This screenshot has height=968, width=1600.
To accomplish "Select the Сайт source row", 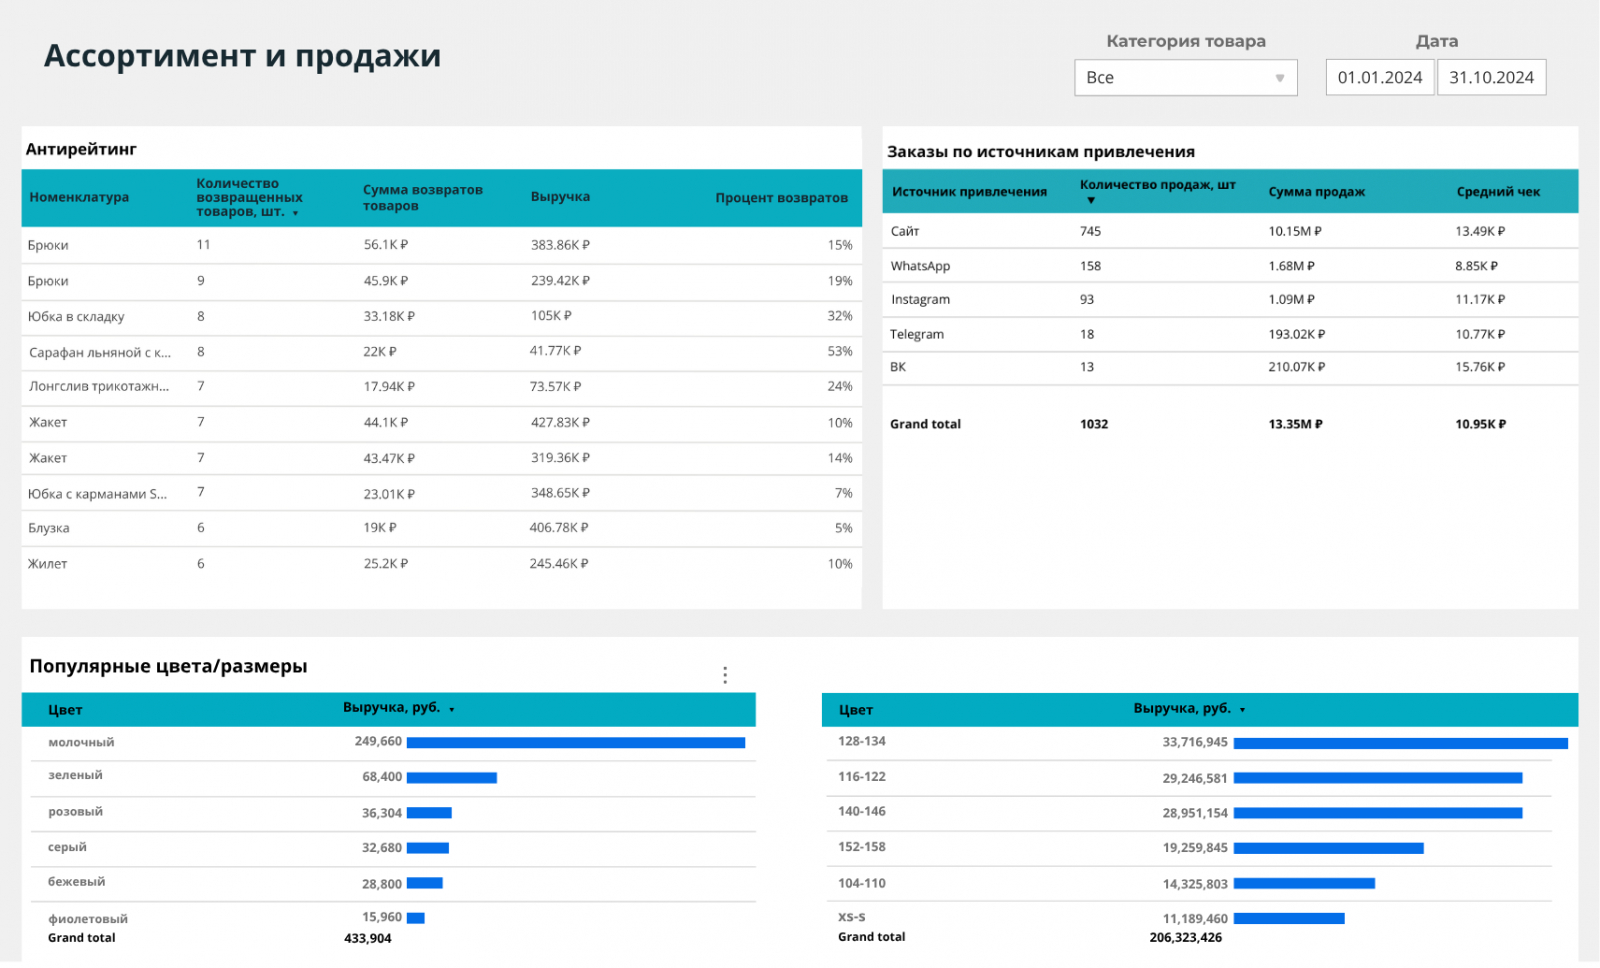I will click(1230, 232).
